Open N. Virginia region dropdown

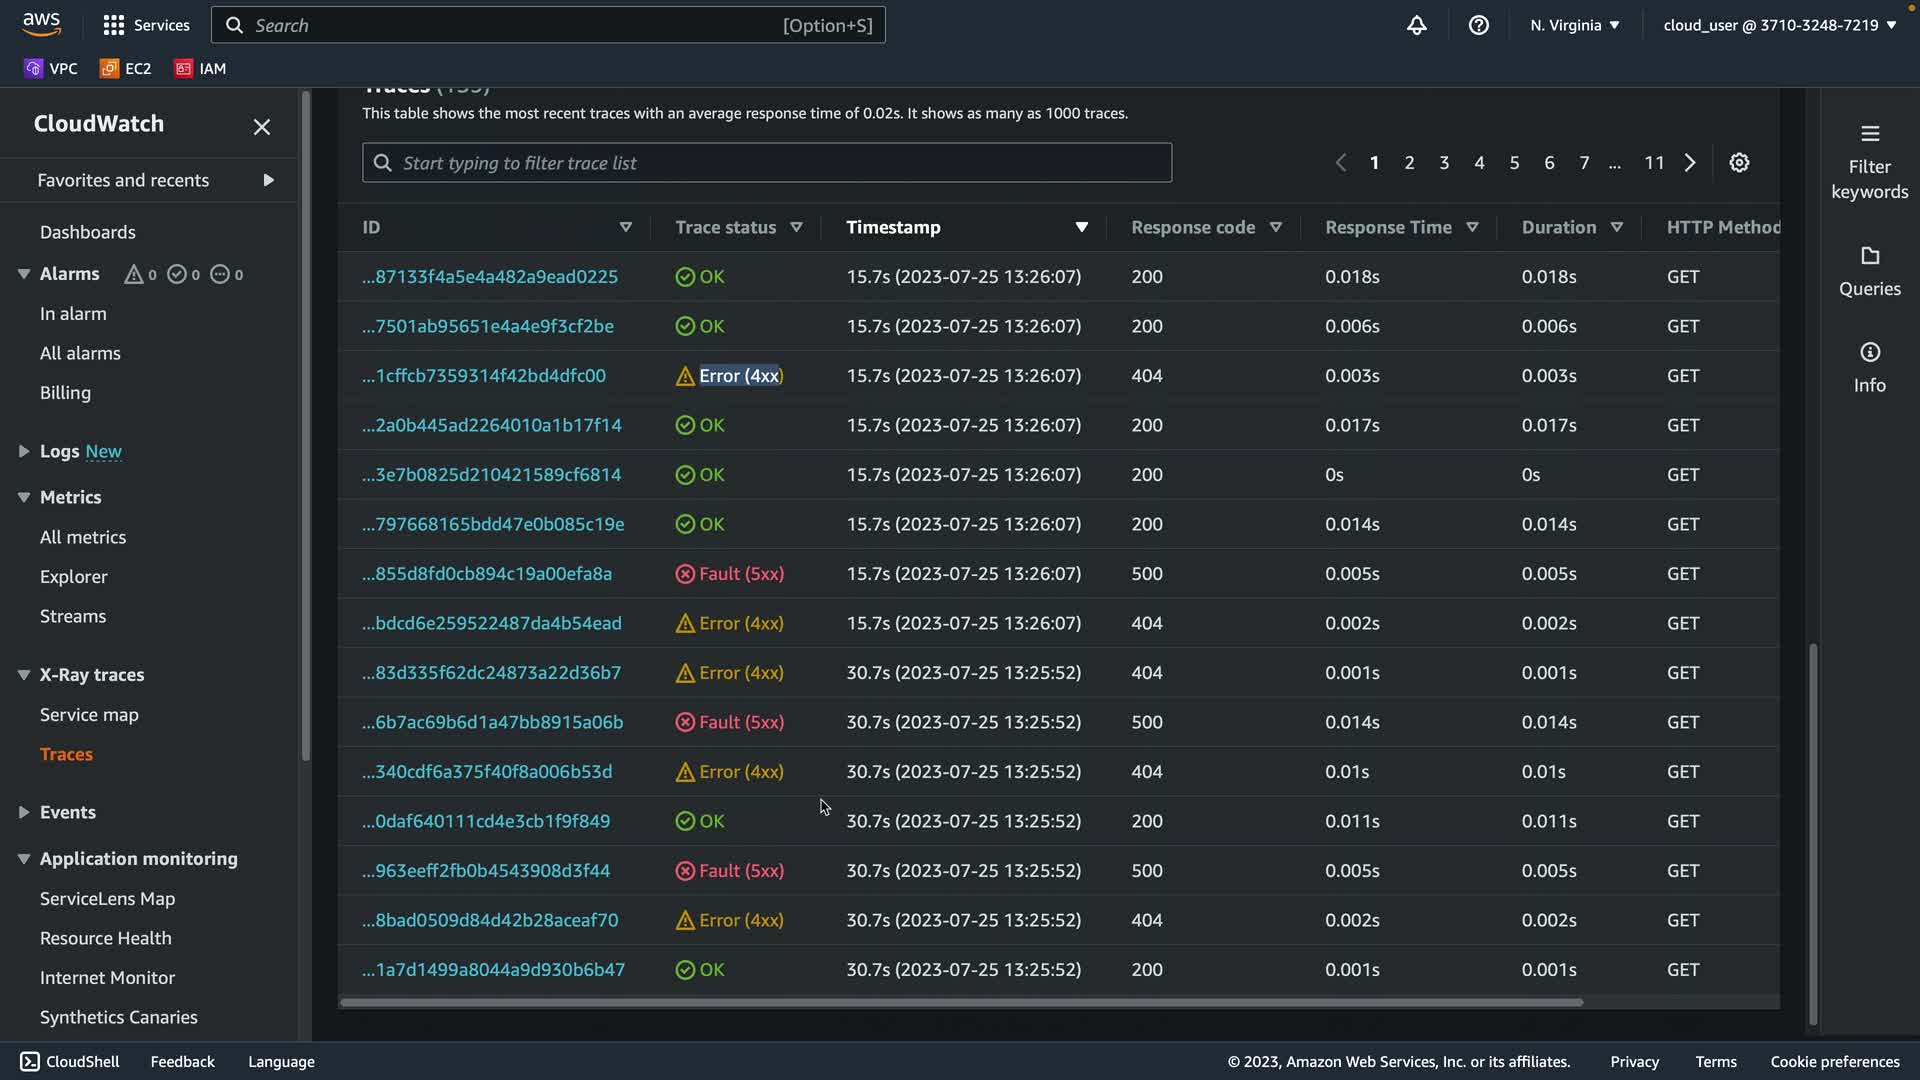(x=1574, y=25)
